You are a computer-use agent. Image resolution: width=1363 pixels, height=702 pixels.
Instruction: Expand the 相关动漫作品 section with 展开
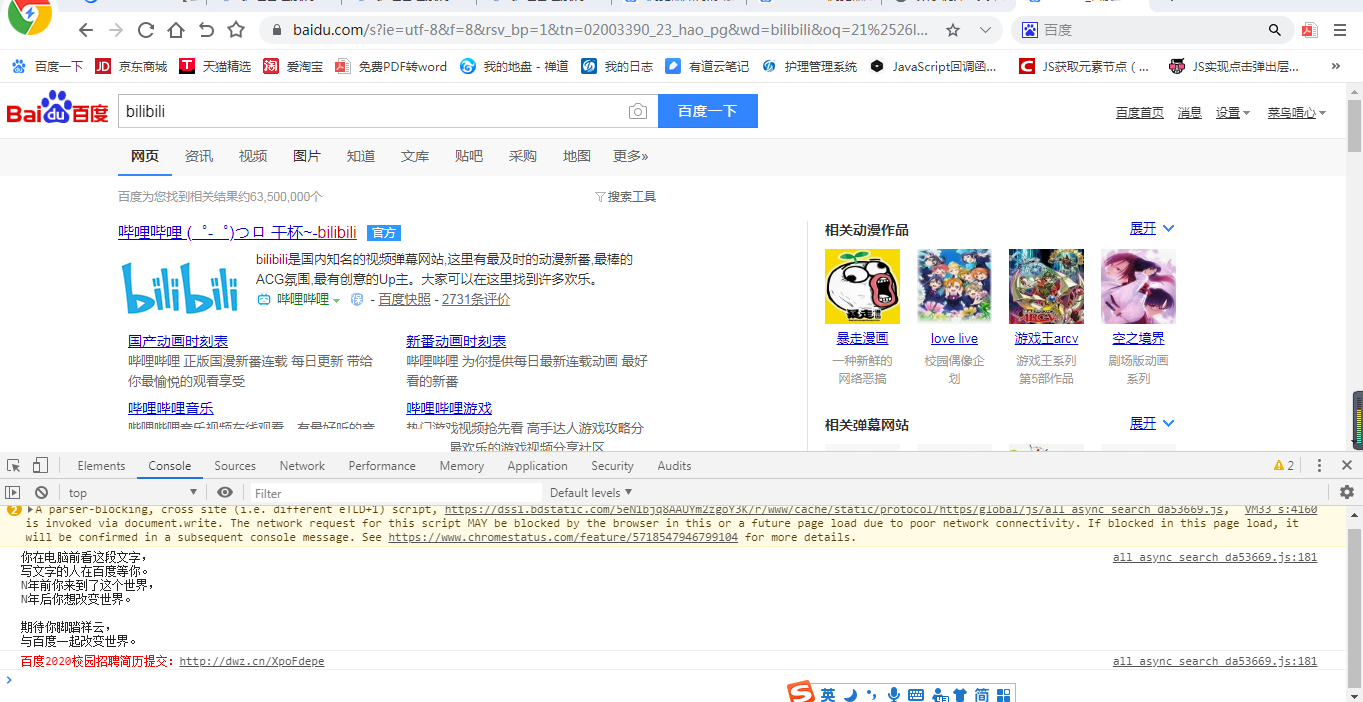1151,229
